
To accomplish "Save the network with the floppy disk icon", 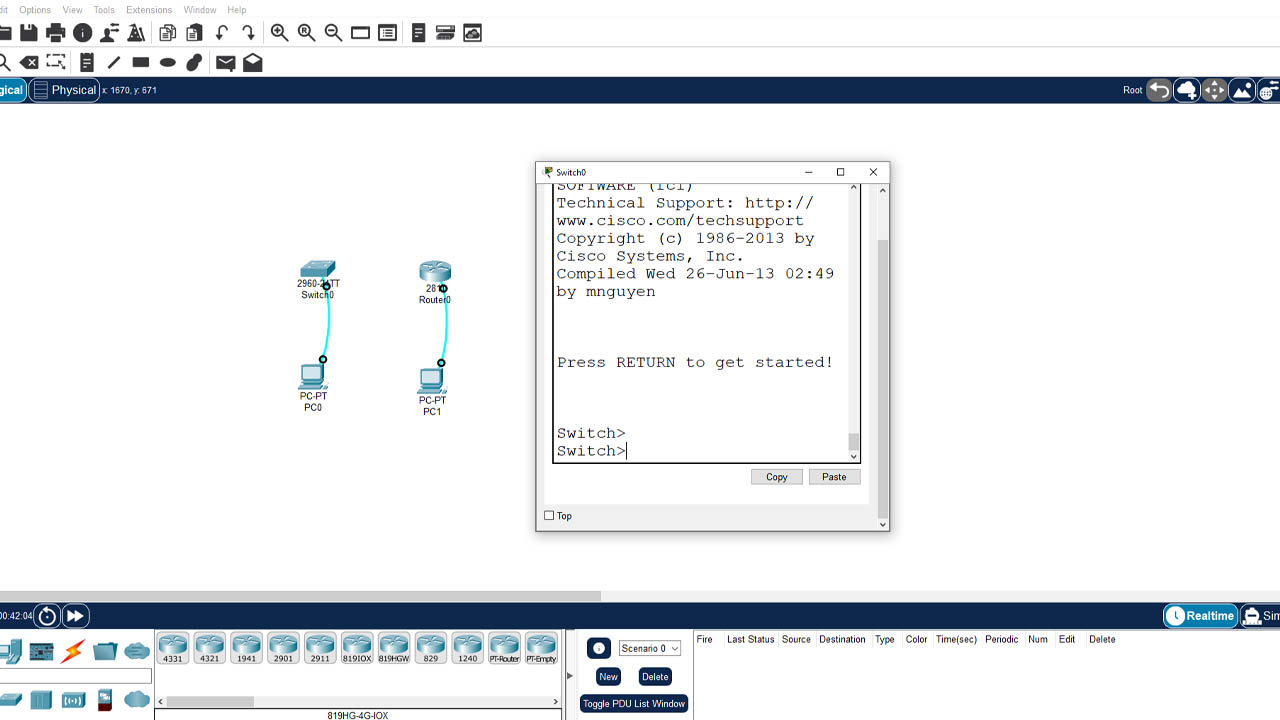I will point(29,33).
